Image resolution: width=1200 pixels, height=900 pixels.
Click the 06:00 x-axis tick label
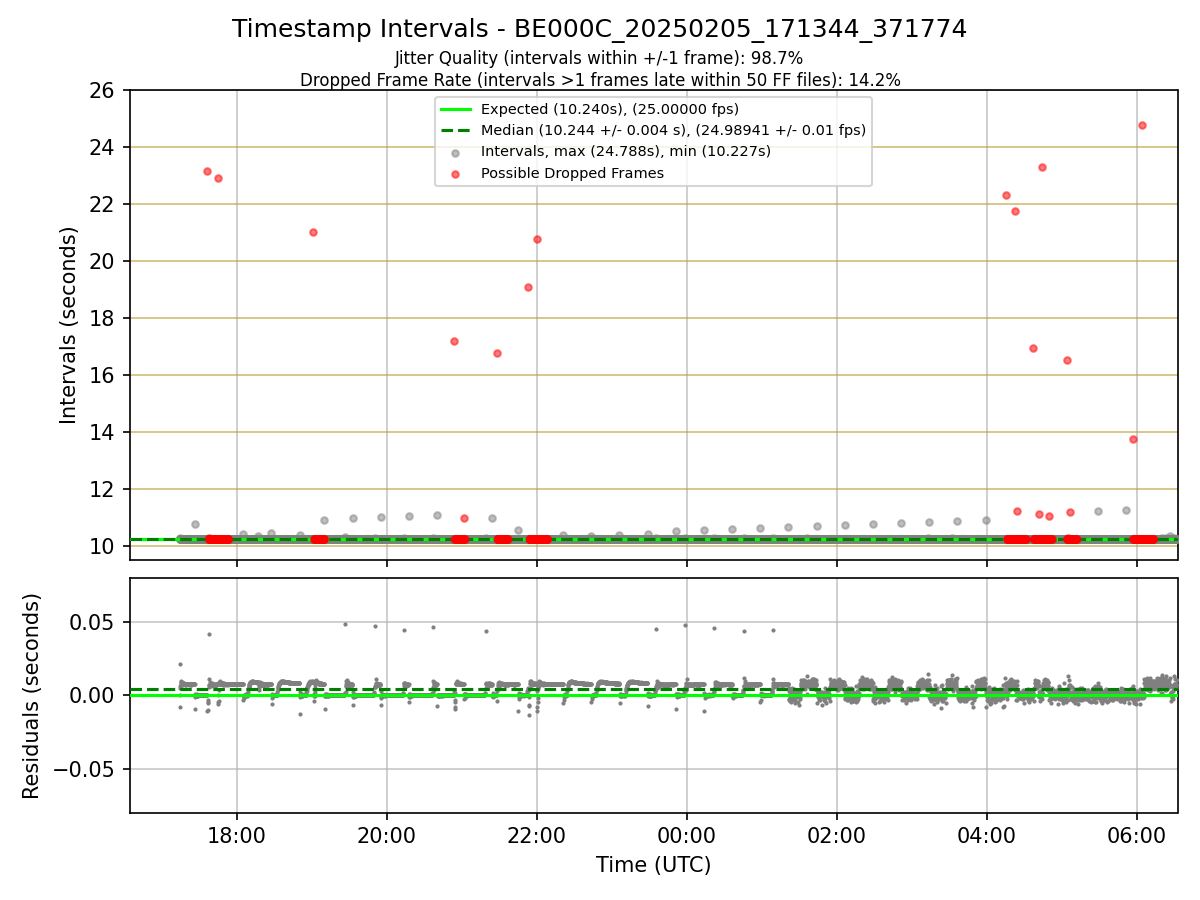1137,835
